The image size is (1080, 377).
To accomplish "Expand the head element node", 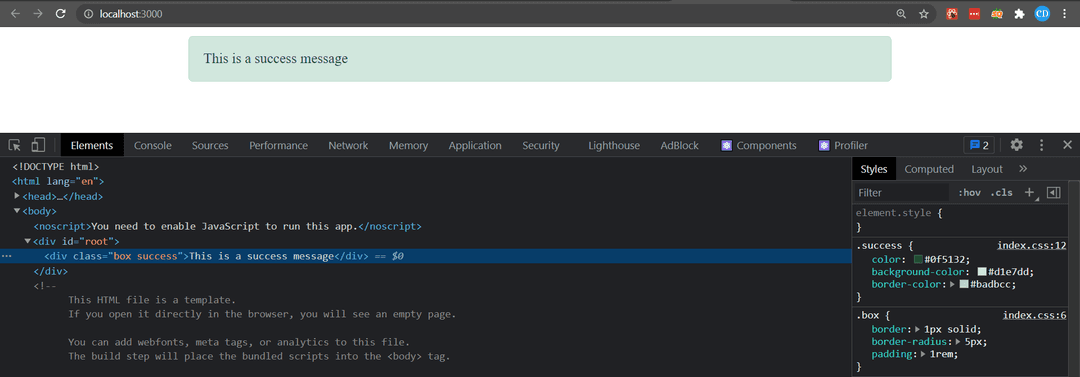I will [x=17, y=196].
